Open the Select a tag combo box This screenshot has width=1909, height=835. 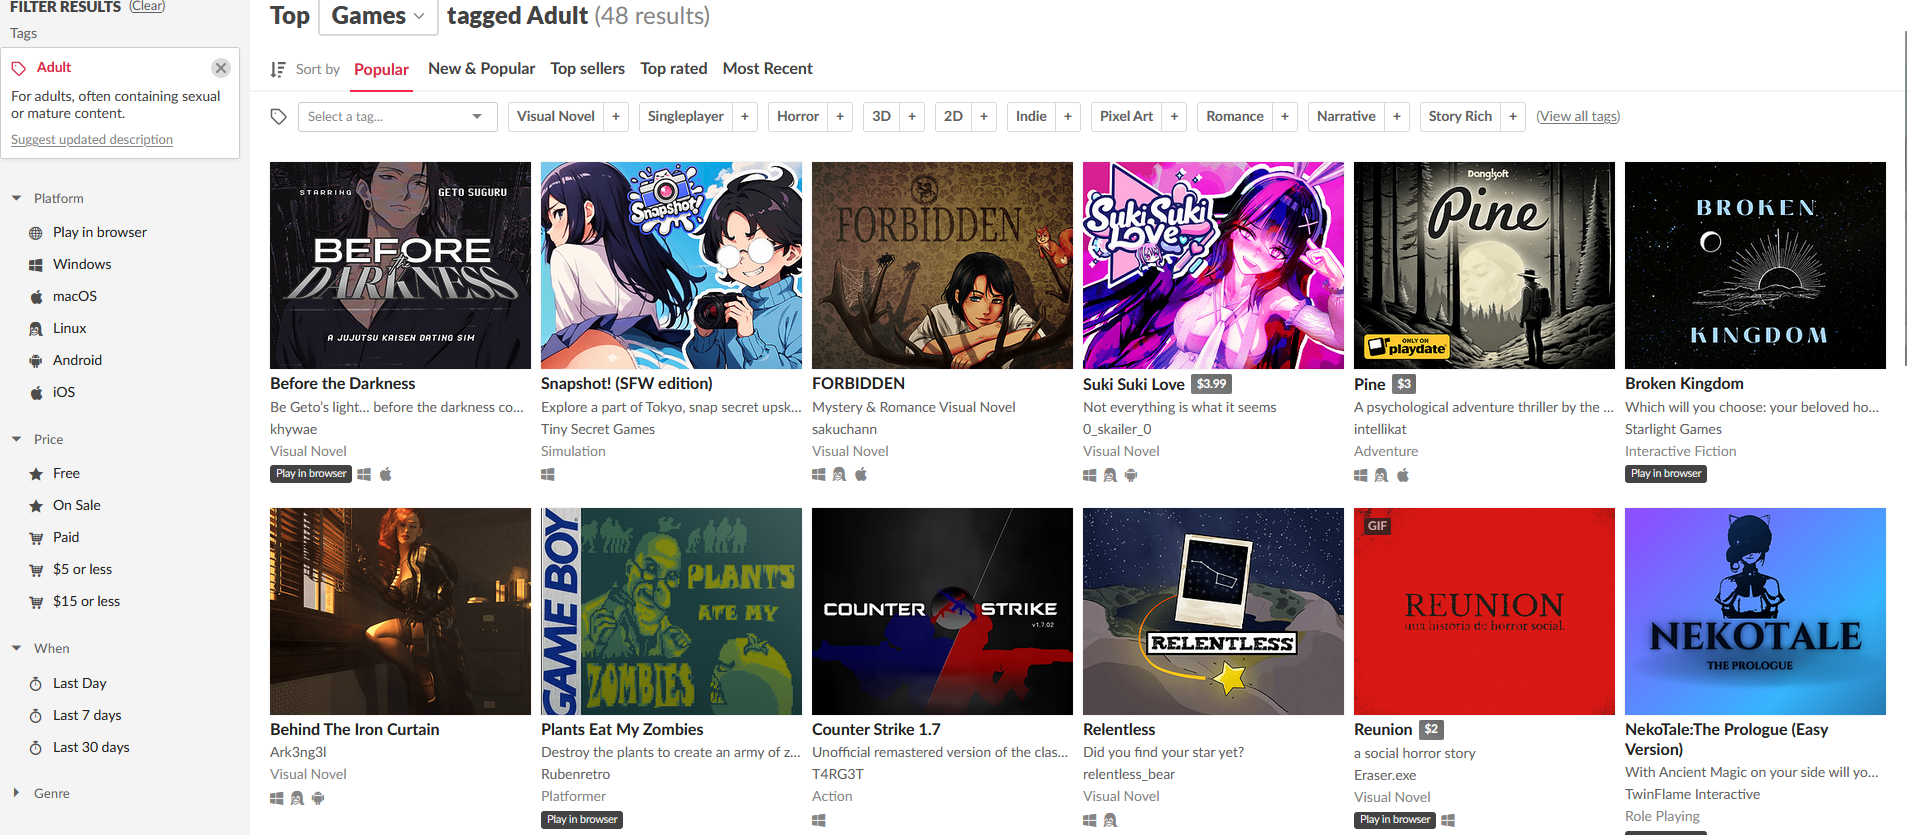[x=397, y=117]
